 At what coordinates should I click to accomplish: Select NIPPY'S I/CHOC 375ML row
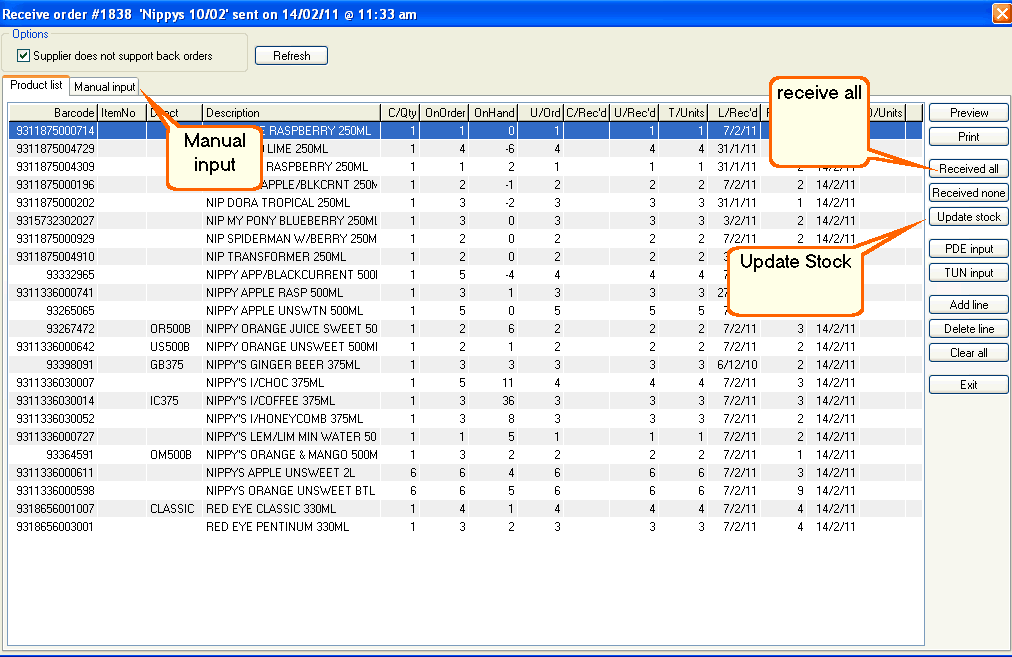(465, 383)
